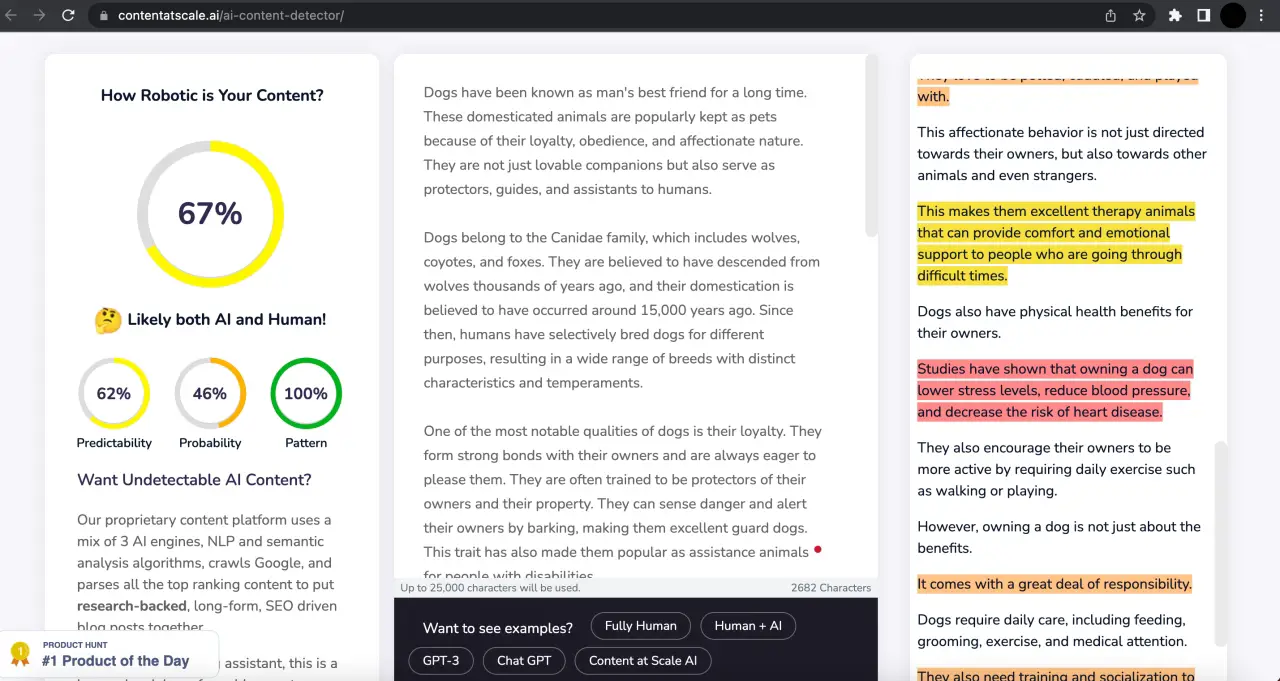Click the Product Hunt medal icon
Image resolution: width=1280 pixels, height=681 pixels.
(x=19, y=654)
